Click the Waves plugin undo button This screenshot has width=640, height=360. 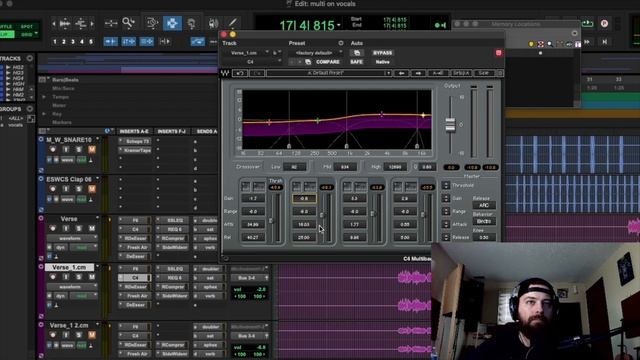240,73
